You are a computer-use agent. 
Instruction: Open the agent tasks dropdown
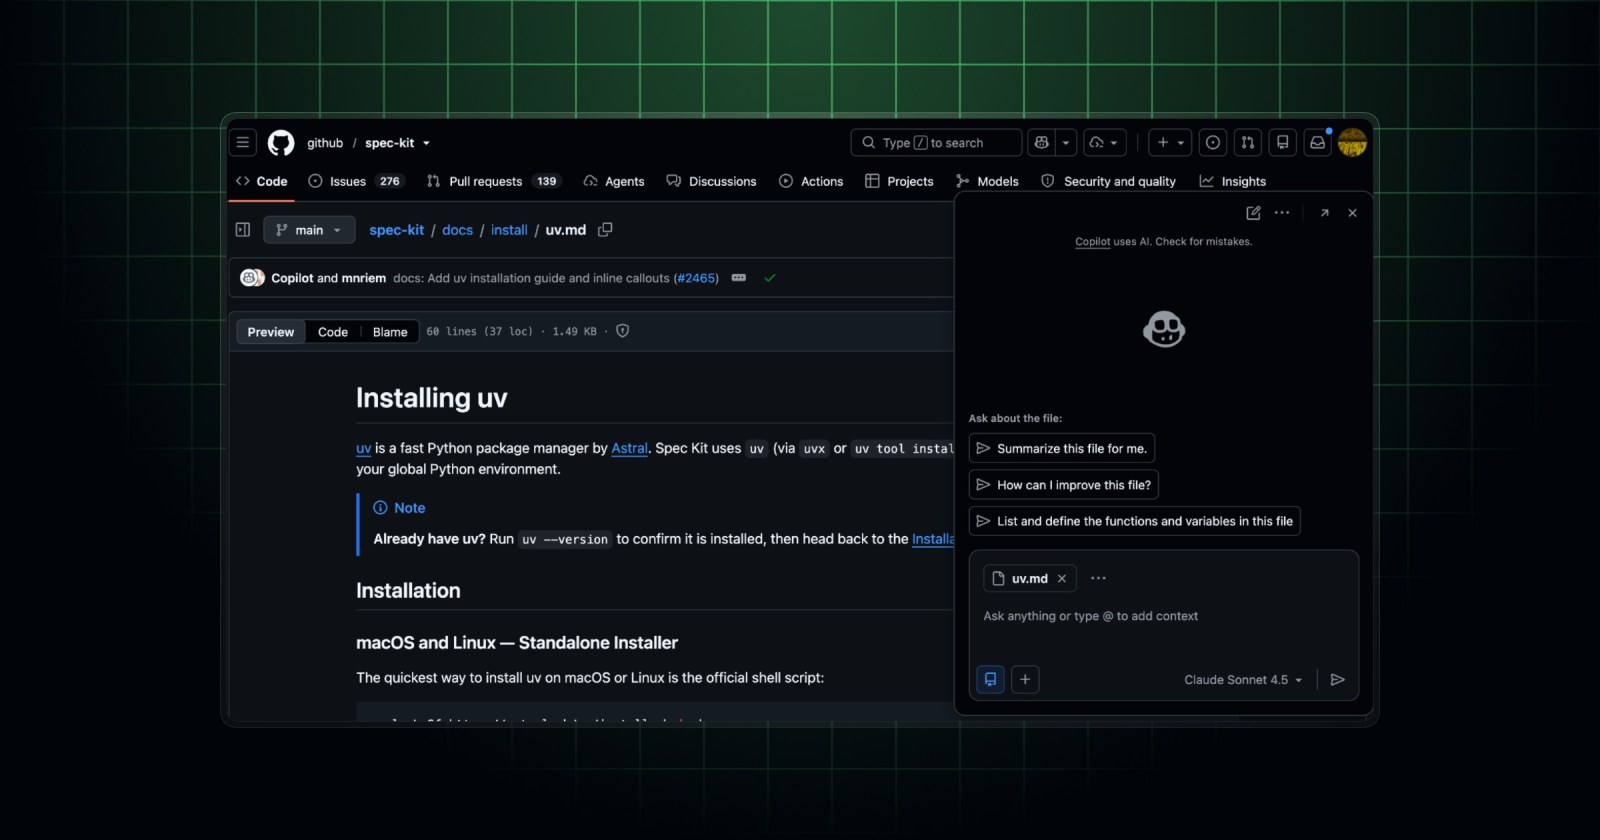pyautogui.click(x=1104, y=143)
